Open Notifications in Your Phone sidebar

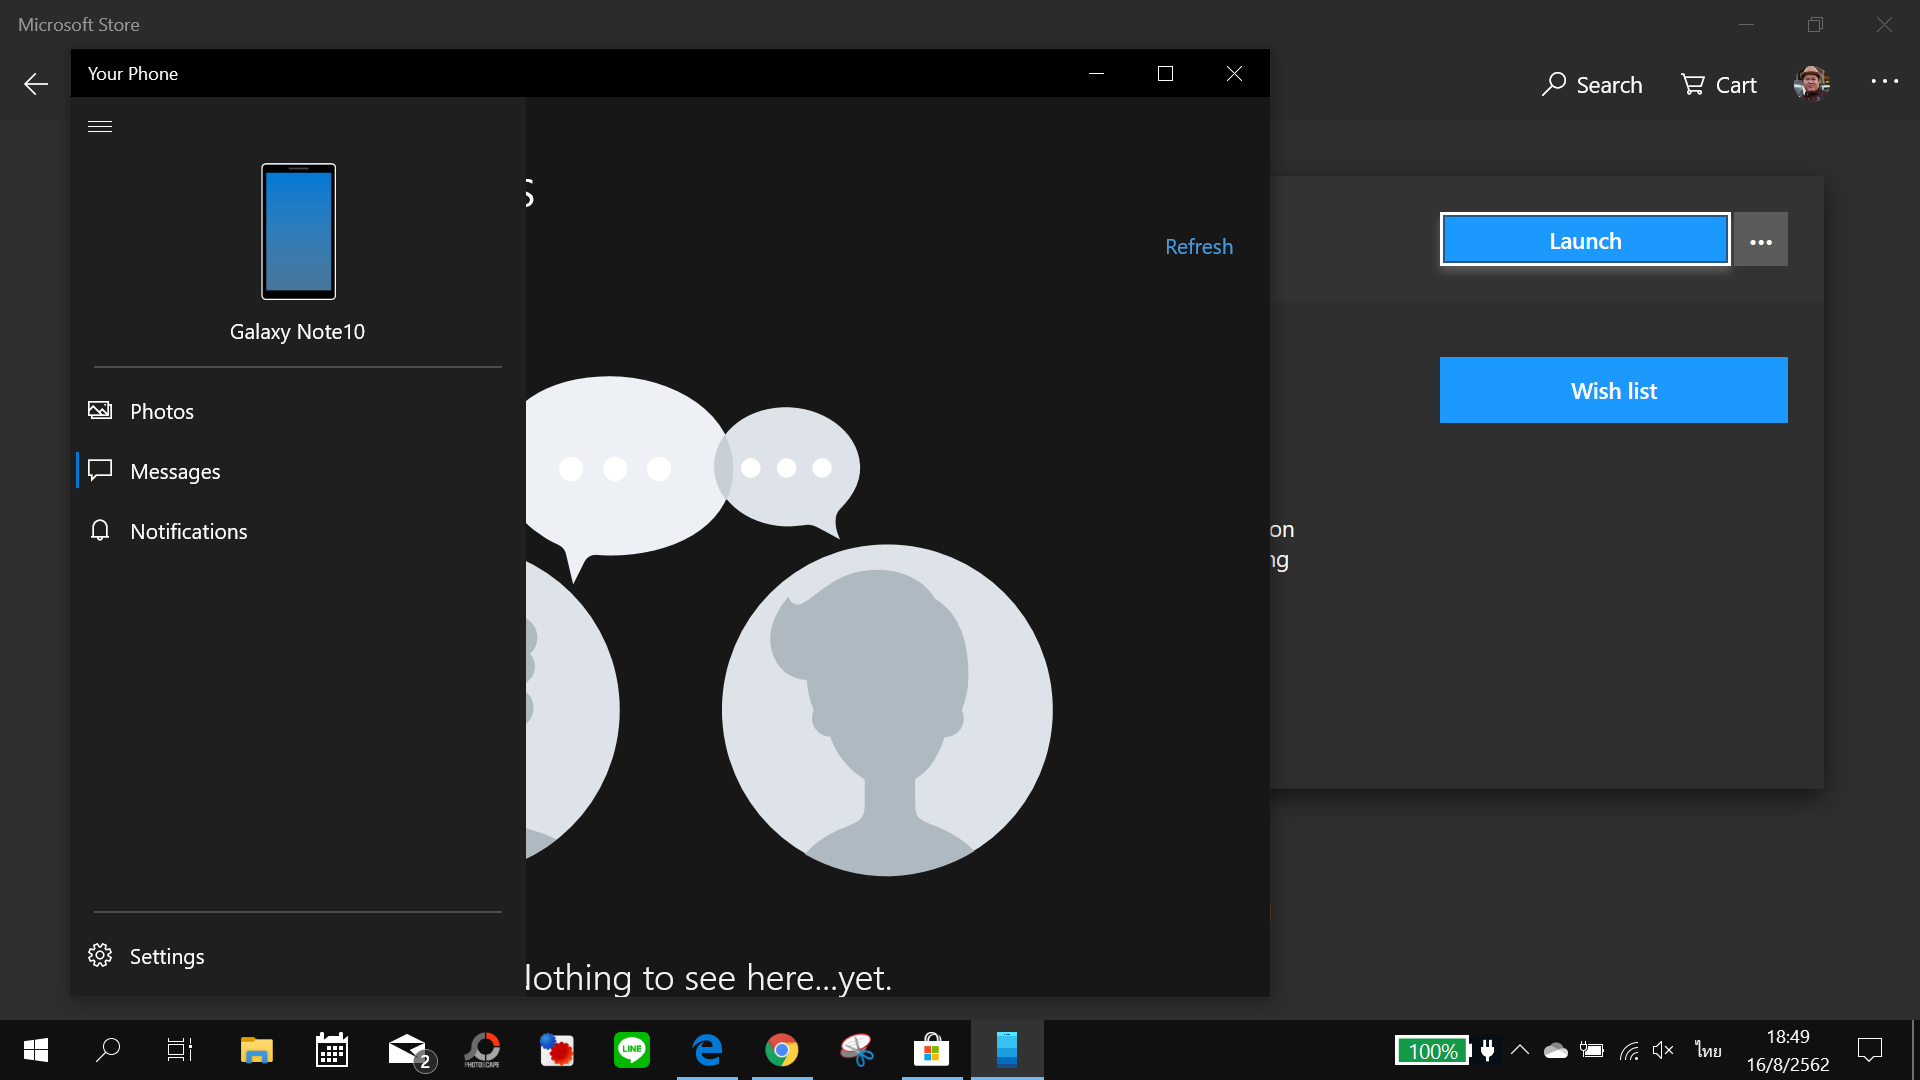(298, 531)
